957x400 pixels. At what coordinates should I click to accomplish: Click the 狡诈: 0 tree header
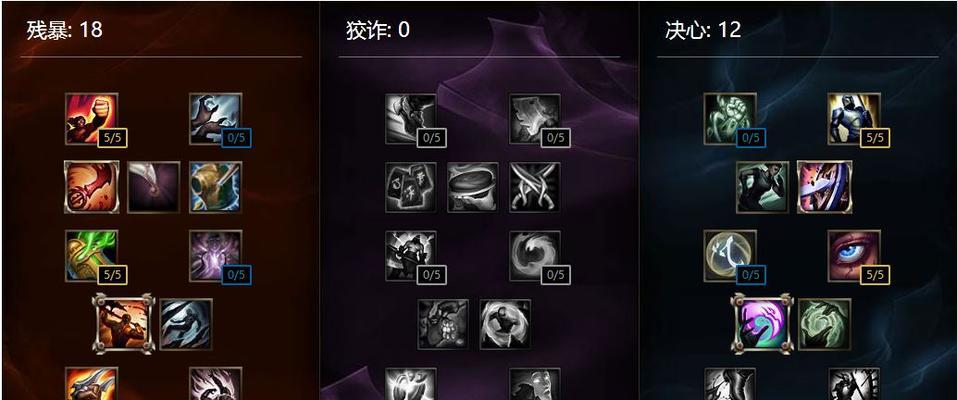[x=378, y=29]
